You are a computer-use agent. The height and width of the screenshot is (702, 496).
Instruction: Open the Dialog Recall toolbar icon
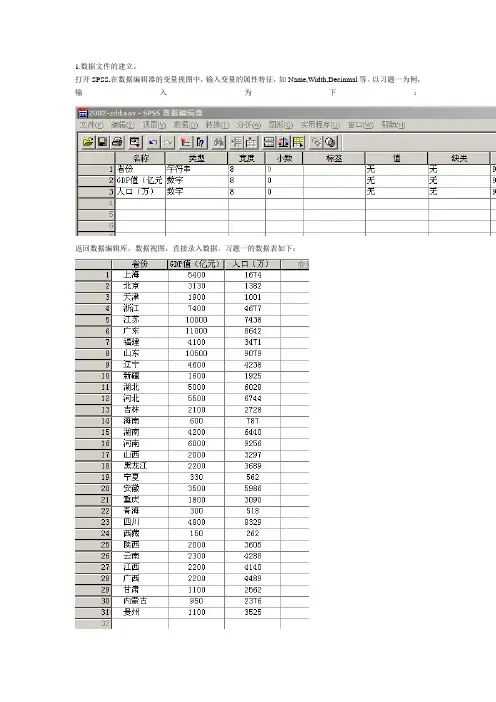[134, 142]
